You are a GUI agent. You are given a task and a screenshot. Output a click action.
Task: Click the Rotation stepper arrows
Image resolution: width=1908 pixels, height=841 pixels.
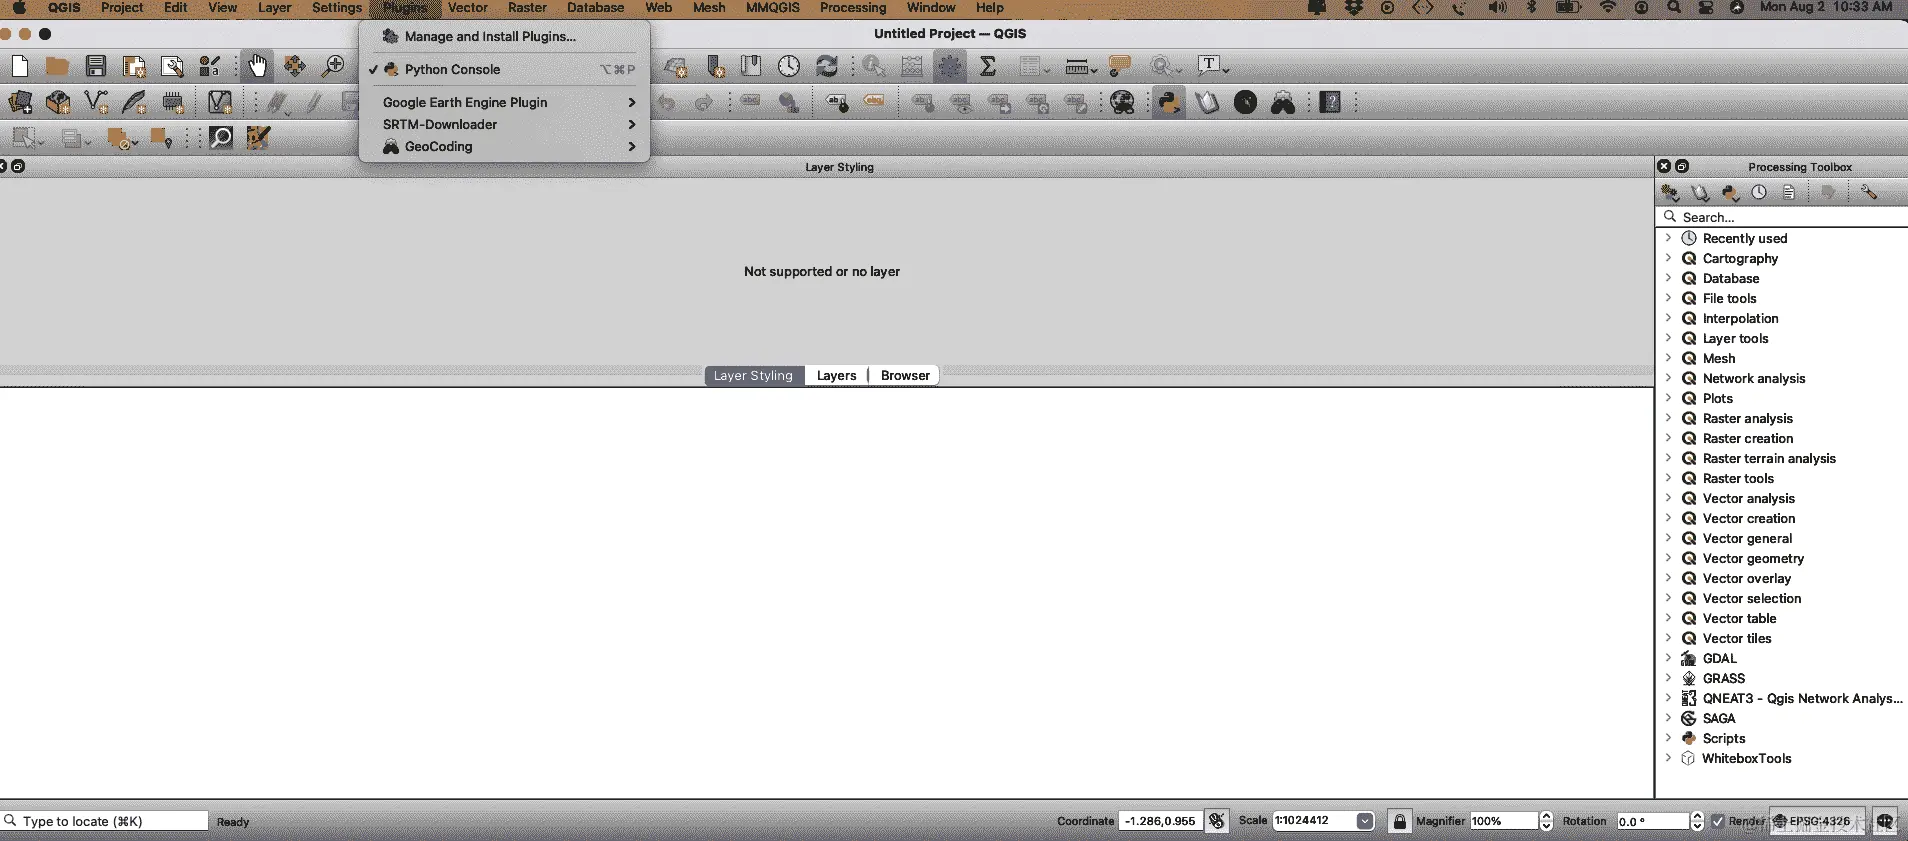tap(1697, 821)
